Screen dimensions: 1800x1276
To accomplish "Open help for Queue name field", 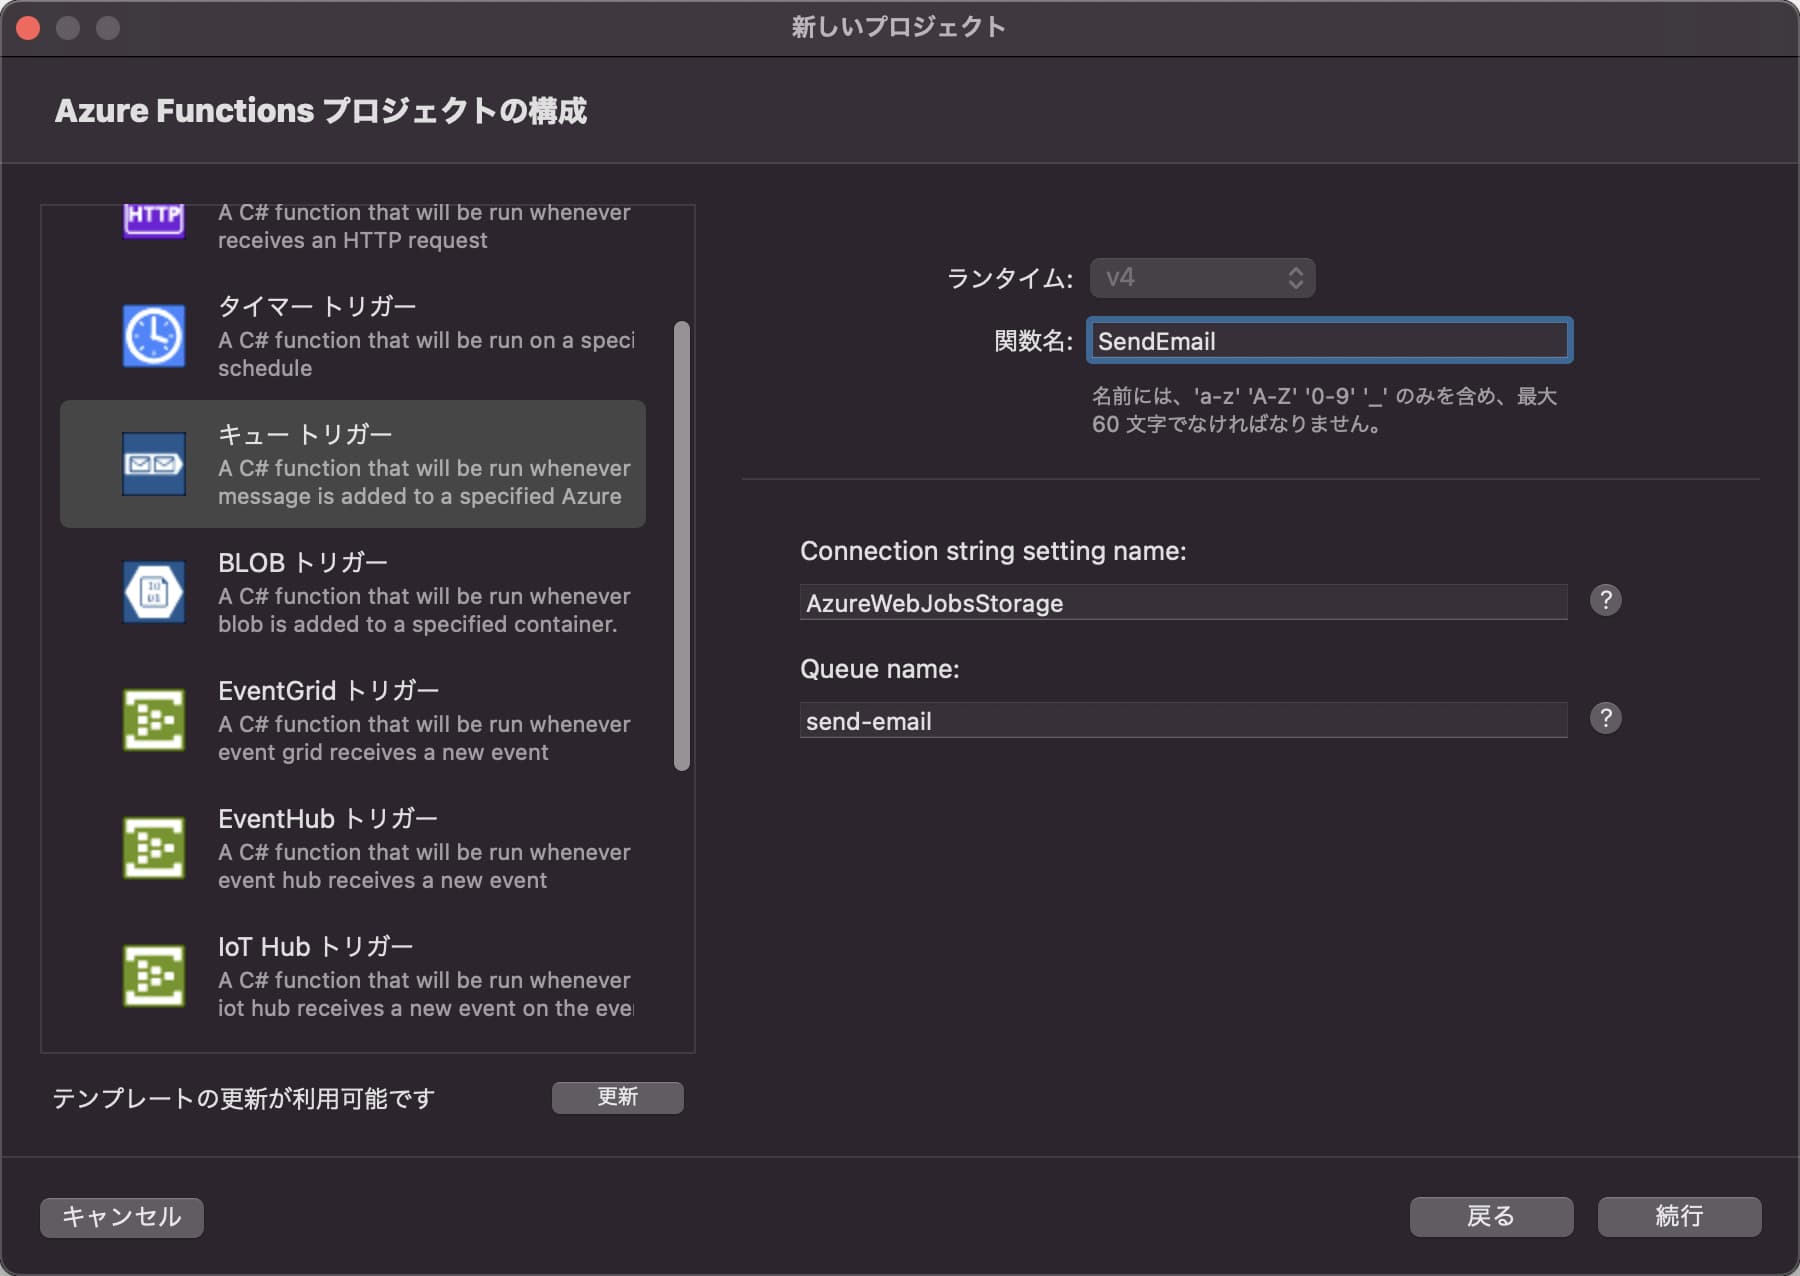I will click(1605, 718).
